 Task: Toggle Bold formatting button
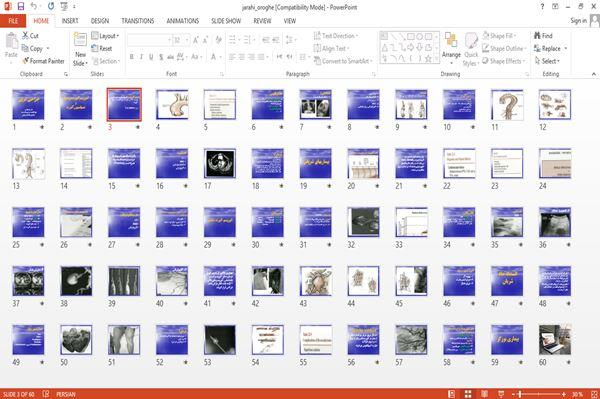(132, 57)
